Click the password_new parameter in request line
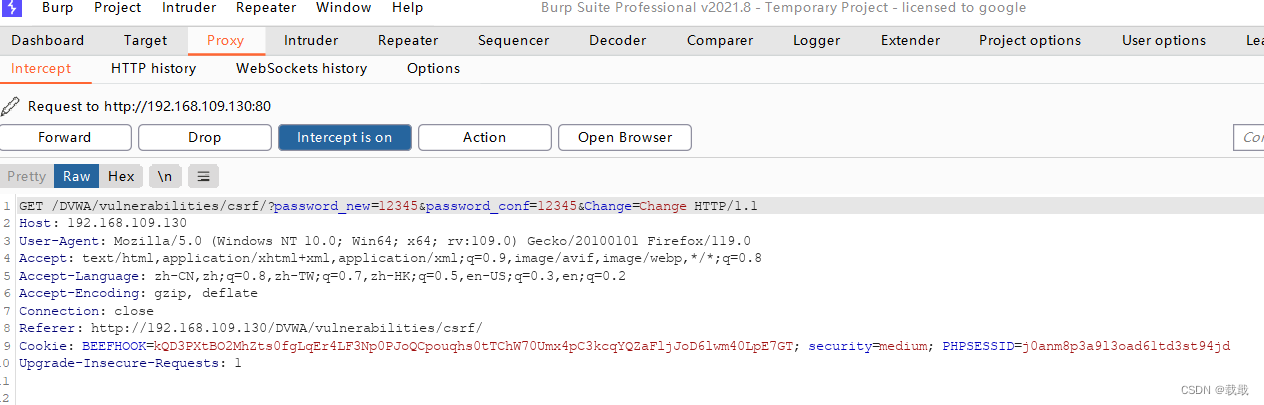The height and width of the screenshot is (405, 1264). pyautogui.click(x=346, y=206)
